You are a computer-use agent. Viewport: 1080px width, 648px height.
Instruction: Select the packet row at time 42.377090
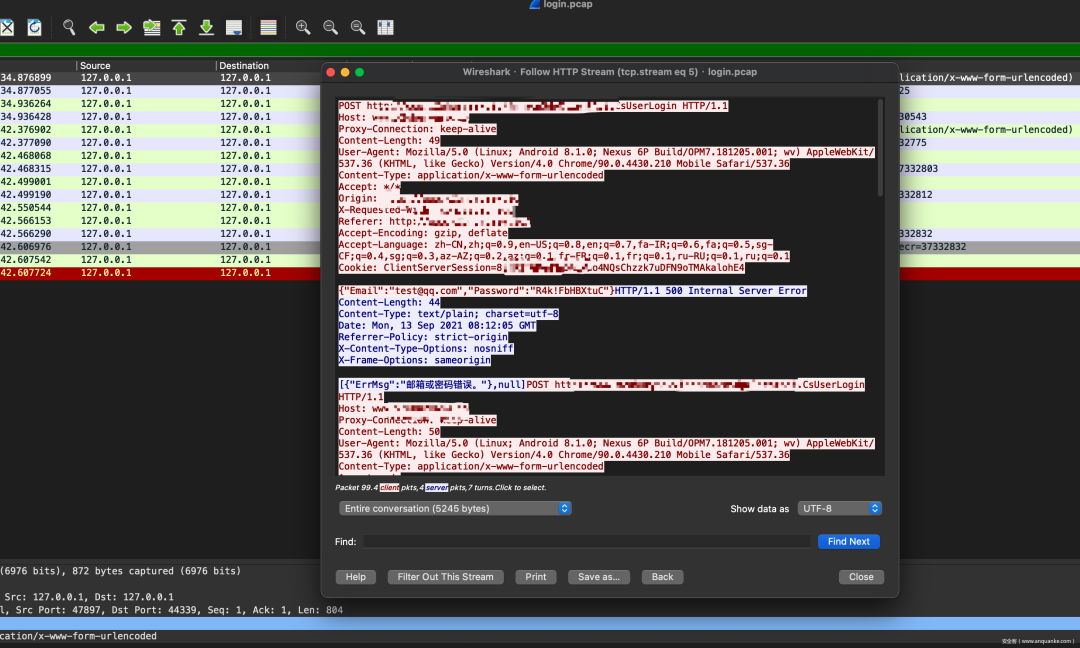[x=160, y=143]
